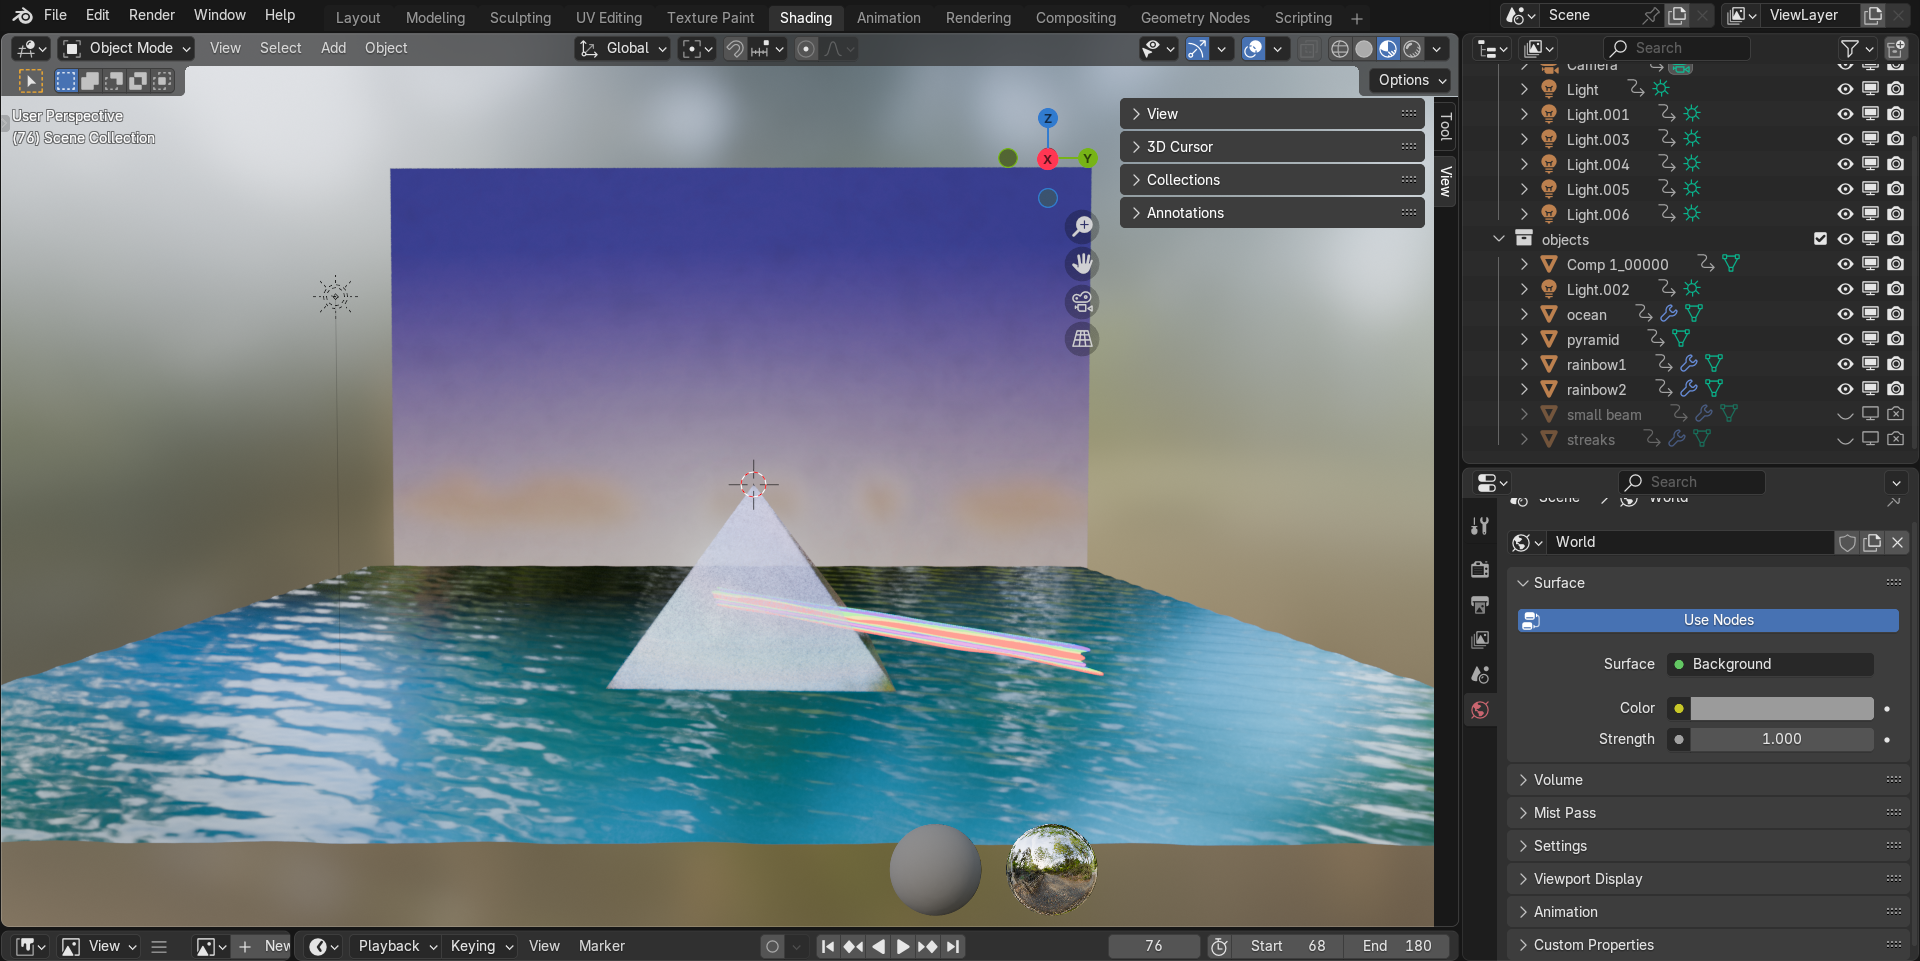Viewport: 1920px width, 961px height.
Task: Click the Use Nodes button
Action: 1717,620
